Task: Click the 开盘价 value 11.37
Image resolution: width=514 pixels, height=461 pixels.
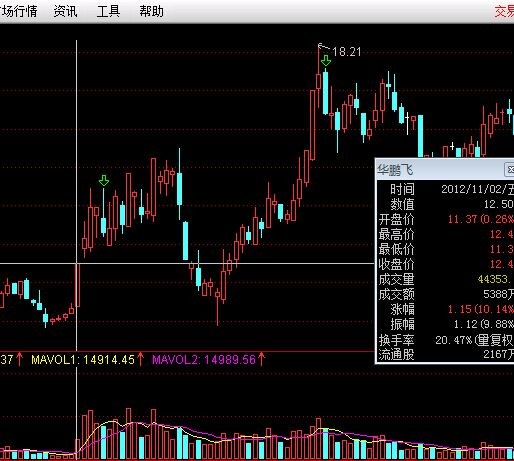Action: [462, 219]
